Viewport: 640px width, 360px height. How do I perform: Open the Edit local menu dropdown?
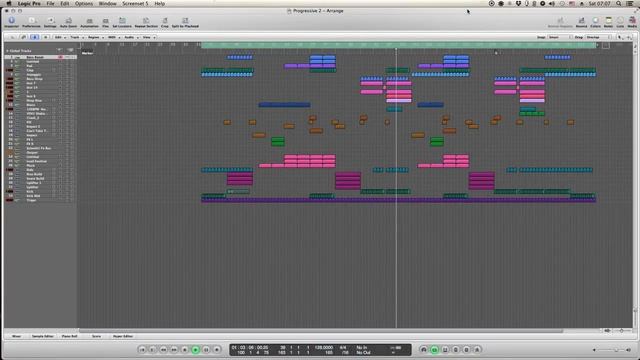pyautogui.click(x=60, y=37)
